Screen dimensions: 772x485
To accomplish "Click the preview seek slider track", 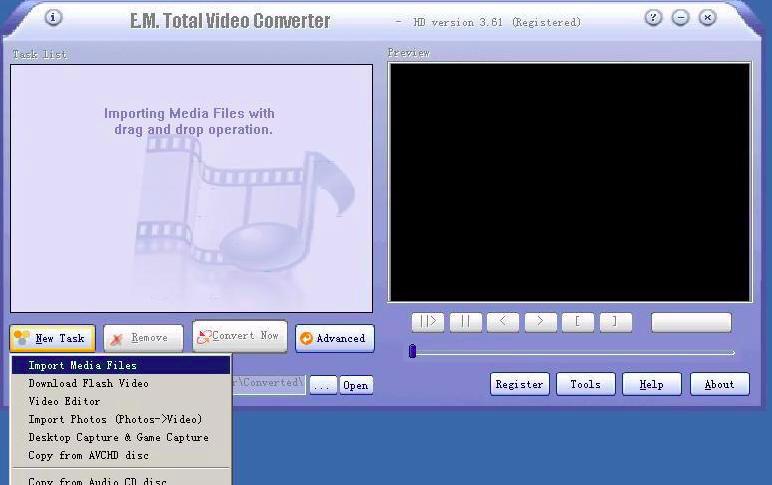I will coord(575,353).
